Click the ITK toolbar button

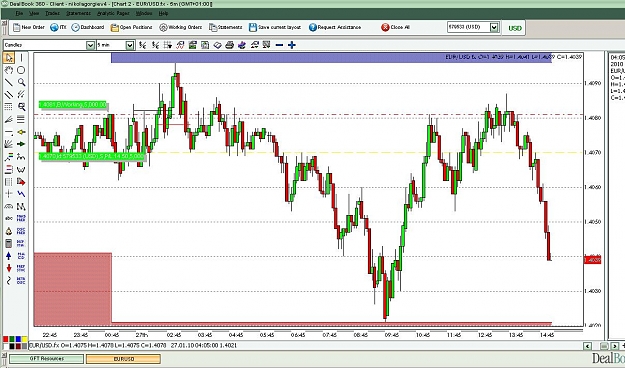point(58,27)
